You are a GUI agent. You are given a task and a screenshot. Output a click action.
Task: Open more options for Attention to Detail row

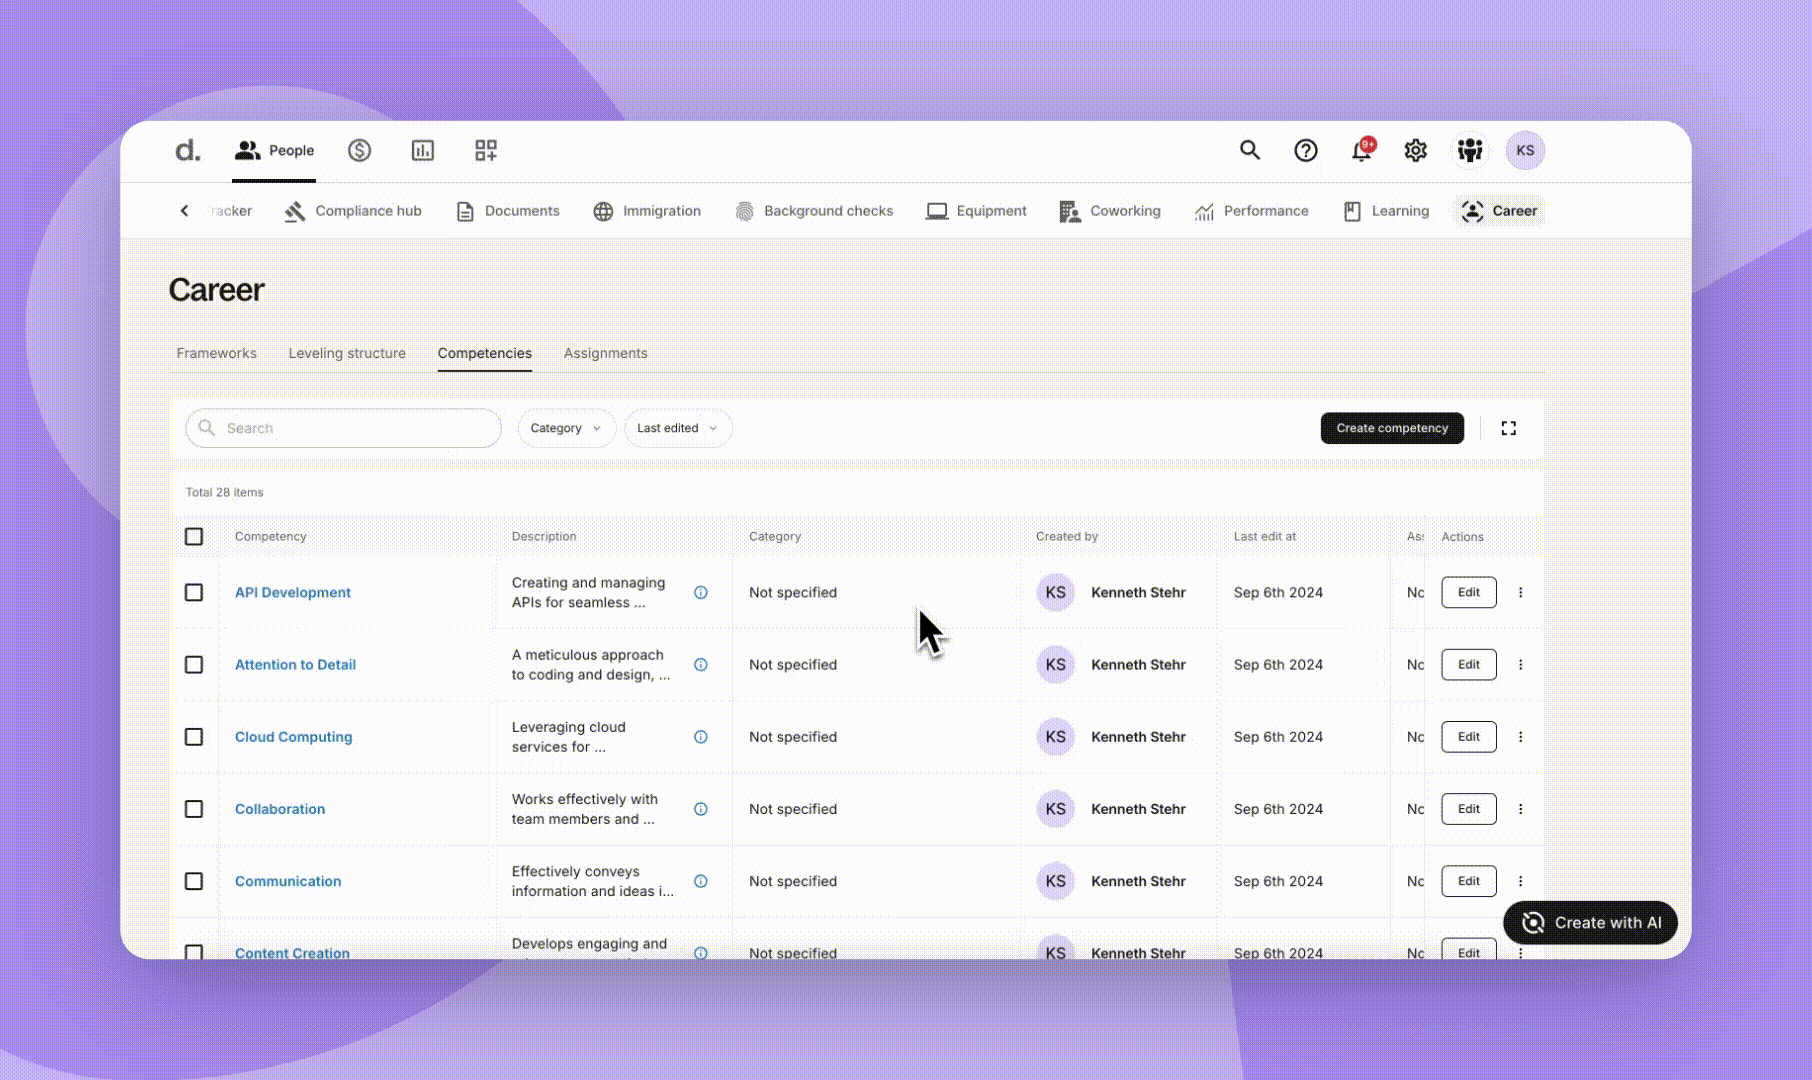pyautogui.click(x=1521, y=665)
